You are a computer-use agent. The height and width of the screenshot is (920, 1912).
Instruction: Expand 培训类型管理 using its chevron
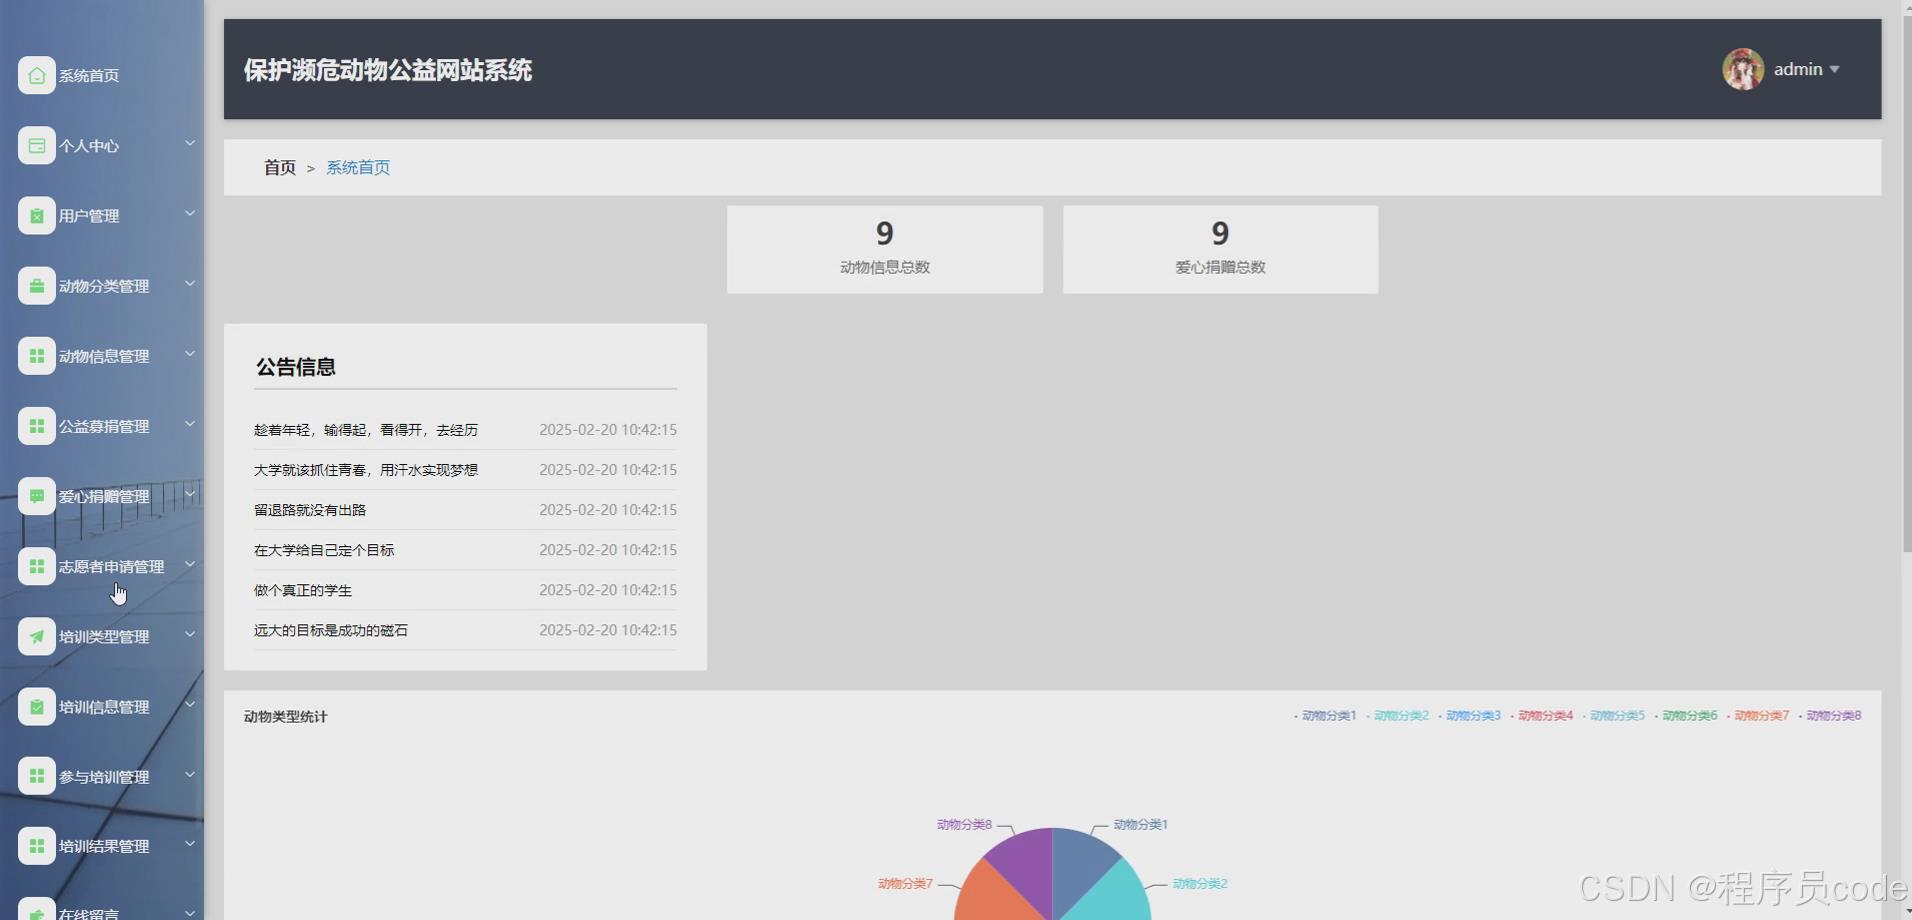click(190, 634)
